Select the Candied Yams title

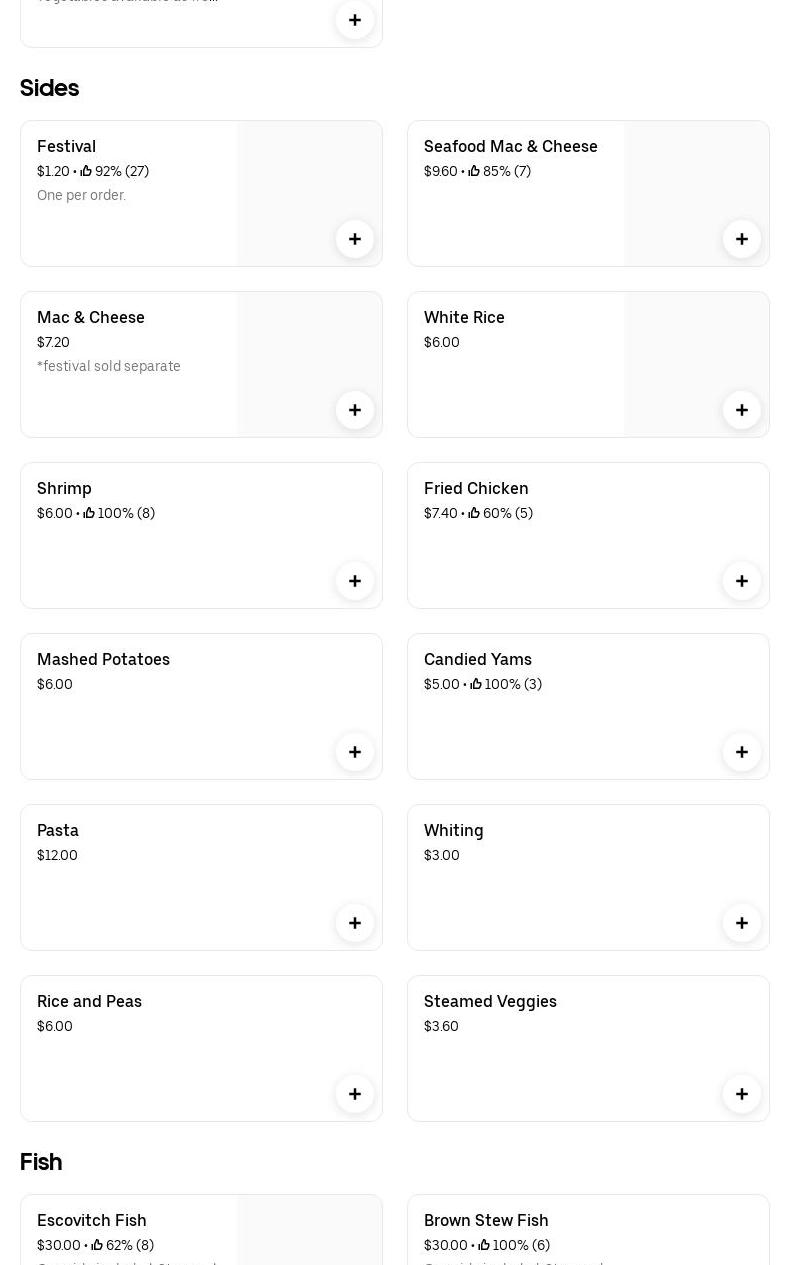tap(478, 660)
